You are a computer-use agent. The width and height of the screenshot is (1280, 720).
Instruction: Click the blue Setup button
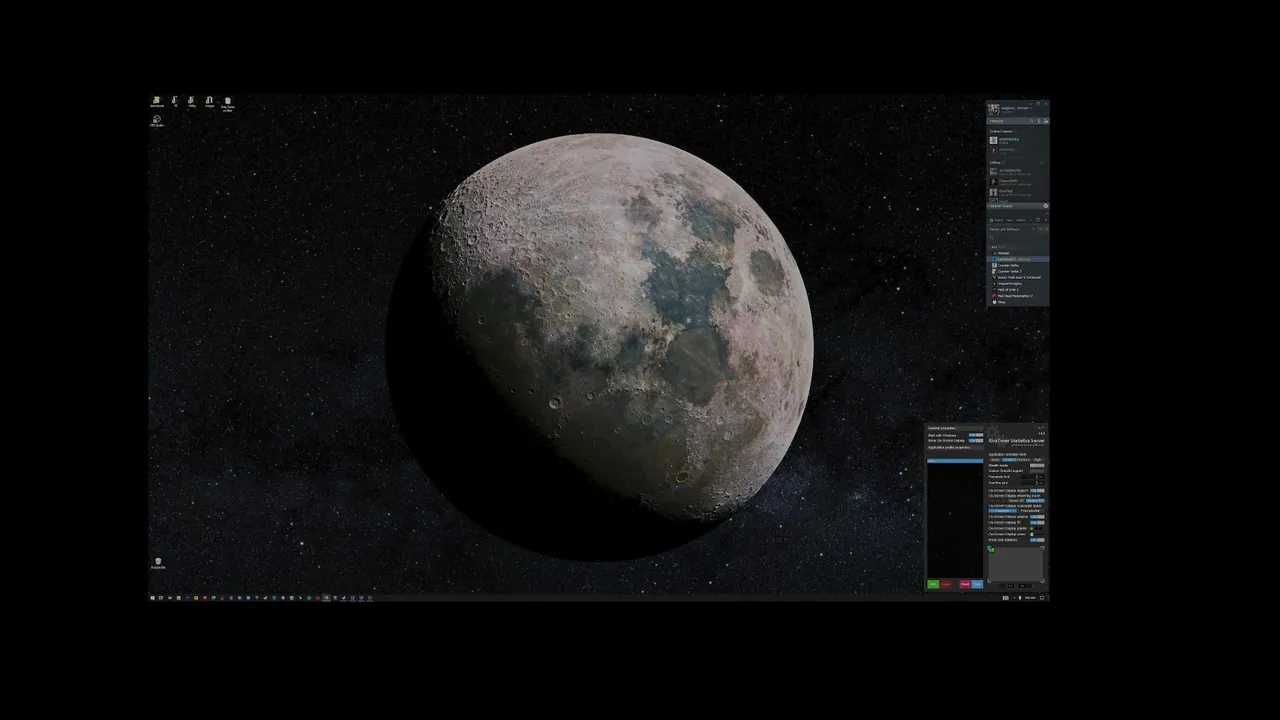tap(977, 584)
